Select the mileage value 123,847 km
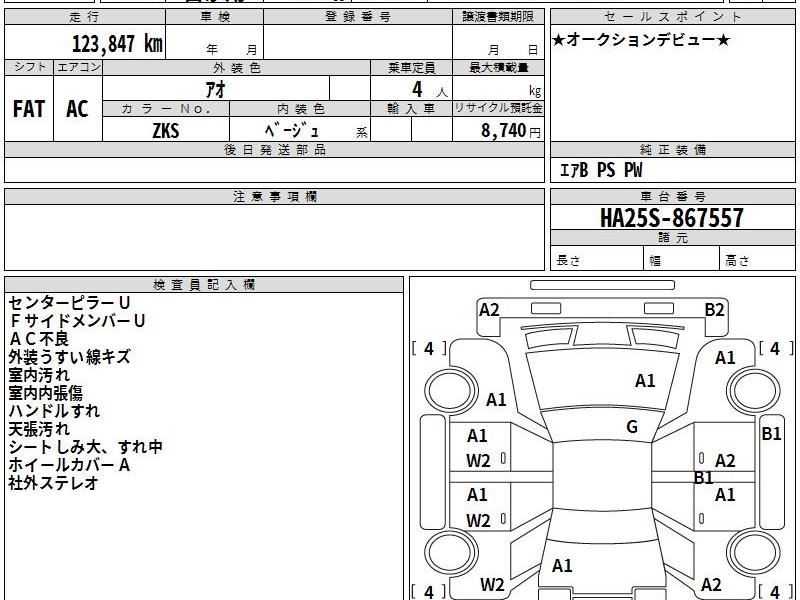The height and width of the screenshot is (600, 800). [x=117, y=44]
